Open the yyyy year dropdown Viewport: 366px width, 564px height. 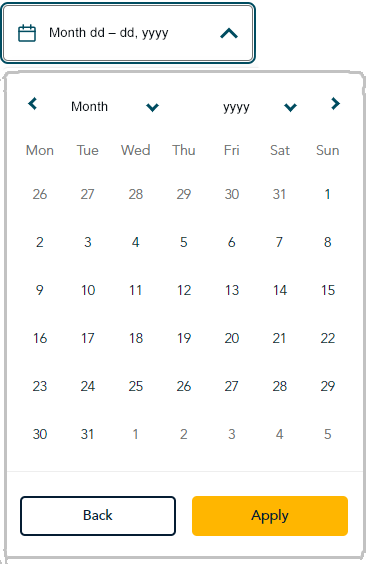click(260, 107)
